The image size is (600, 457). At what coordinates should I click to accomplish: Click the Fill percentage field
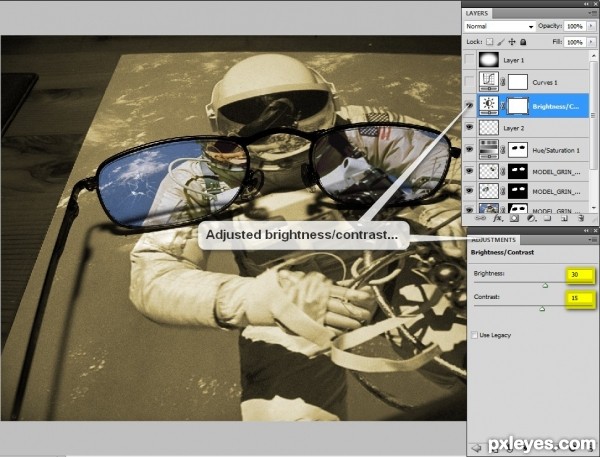pyautogui.click(x=575, y=42)
